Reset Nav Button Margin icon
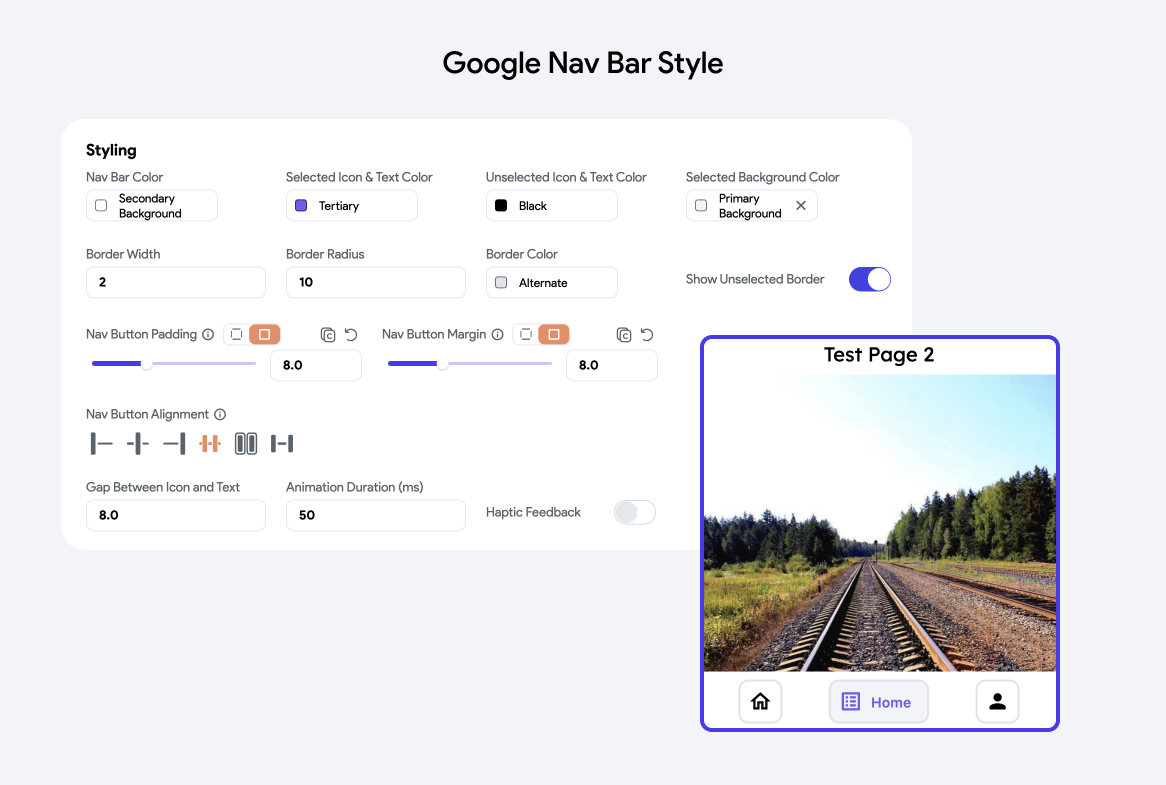This screenshot has height=785, width=1166. [647, 335]
